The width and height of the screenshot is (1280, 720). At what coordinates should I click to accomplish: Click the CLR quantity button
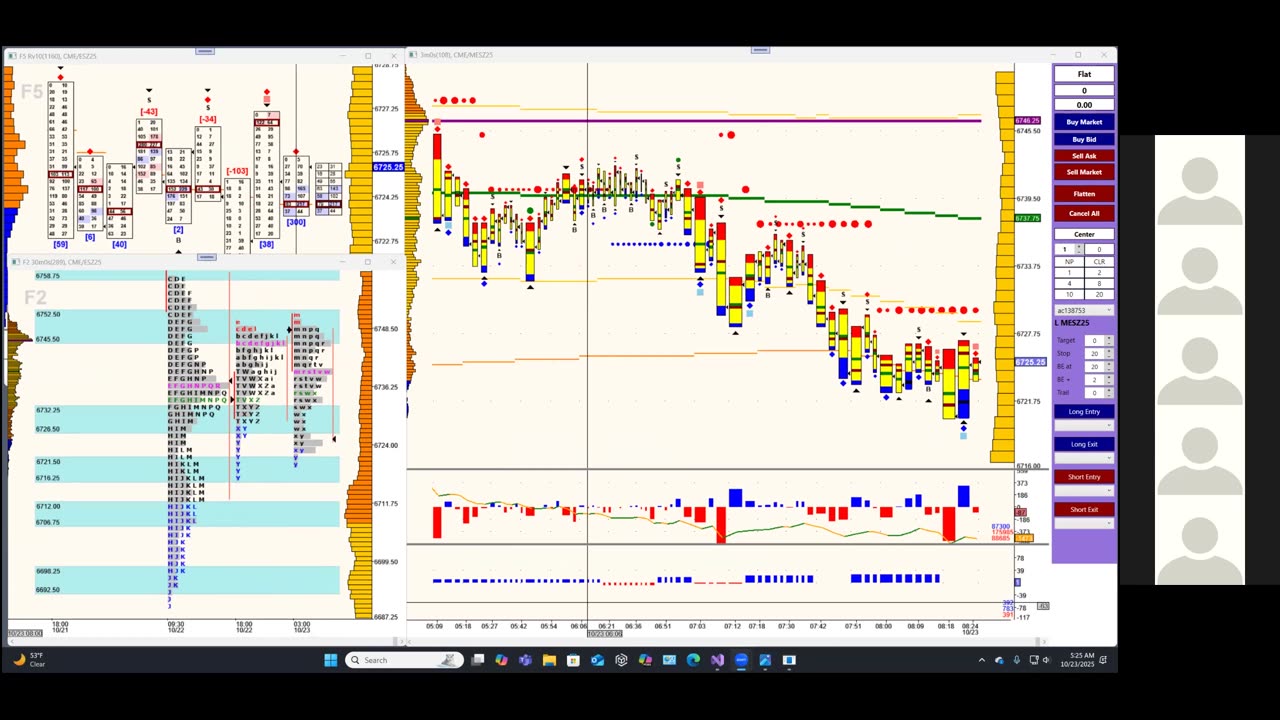click(1099, 262)
